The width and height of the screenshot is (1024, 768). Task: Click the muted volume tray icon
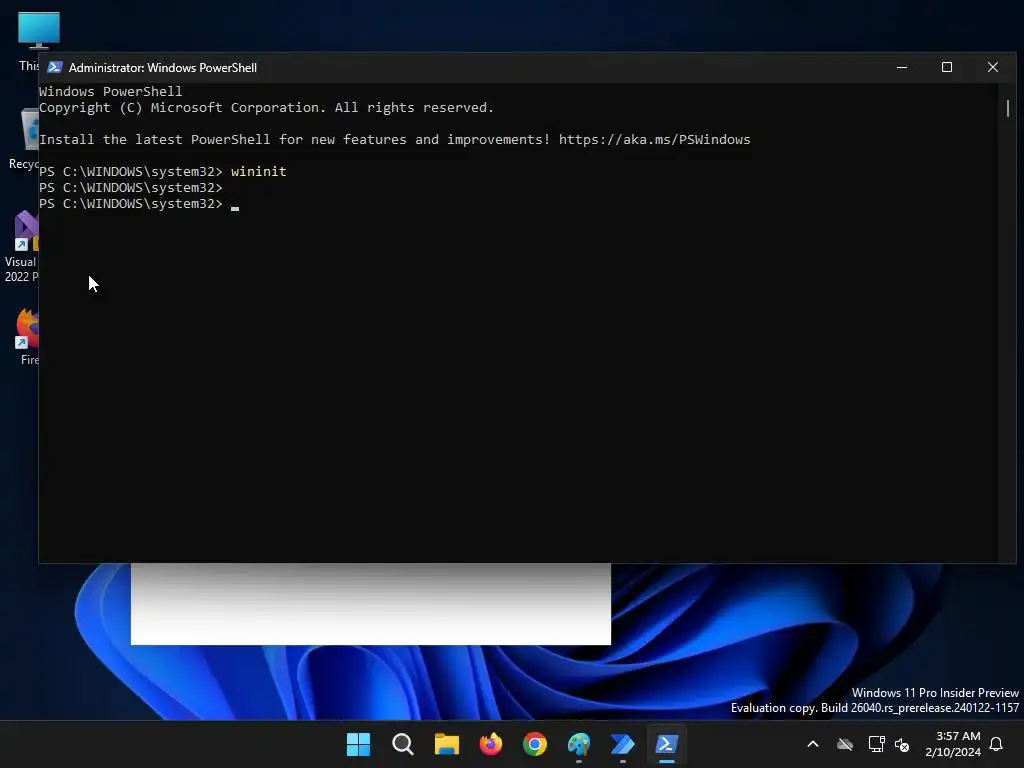902,744
